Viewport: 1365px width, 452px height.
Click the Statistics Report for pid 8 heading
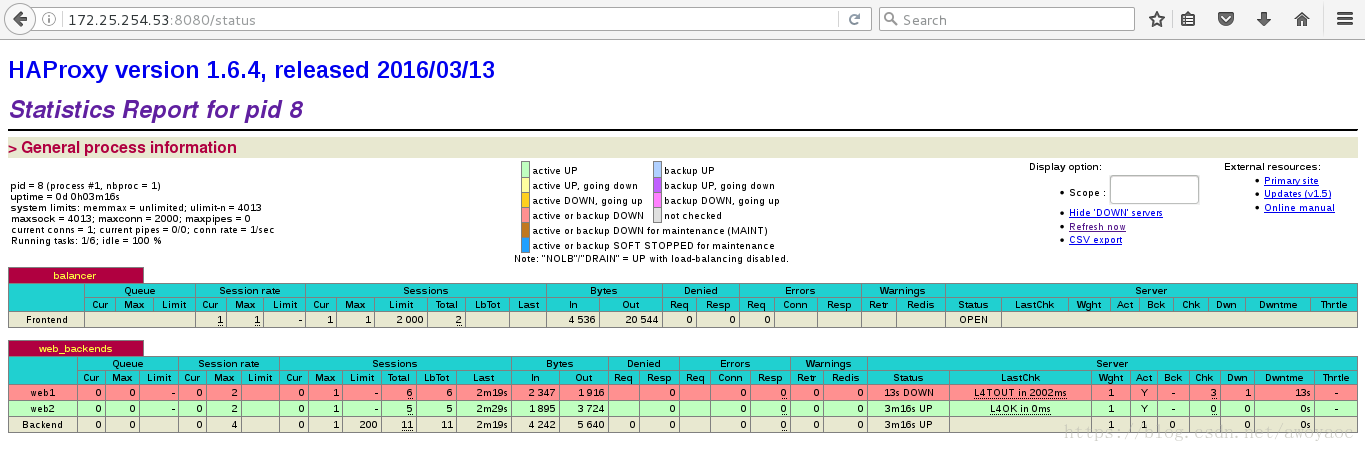[155, 110]
